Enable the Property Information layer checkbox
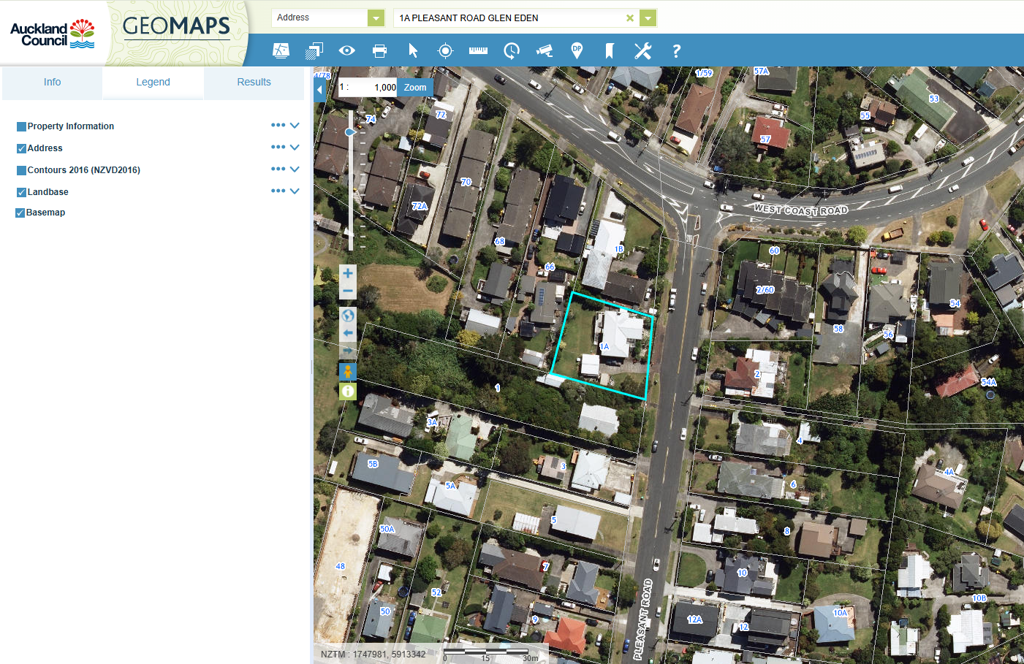Screen dimensions: 1024x664 (21, 127)
